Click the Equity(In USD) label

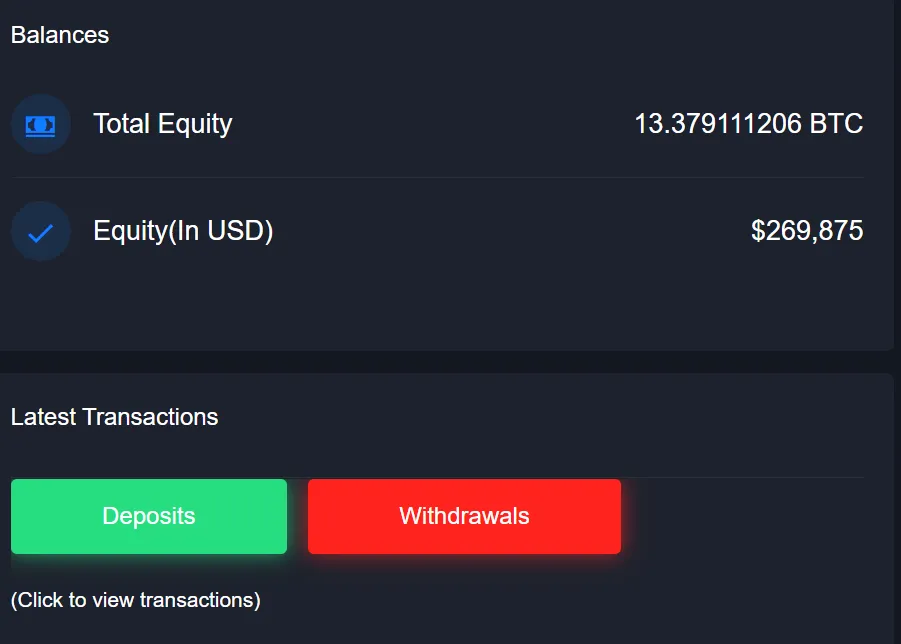pyautogui.click(x=183, y=231)
